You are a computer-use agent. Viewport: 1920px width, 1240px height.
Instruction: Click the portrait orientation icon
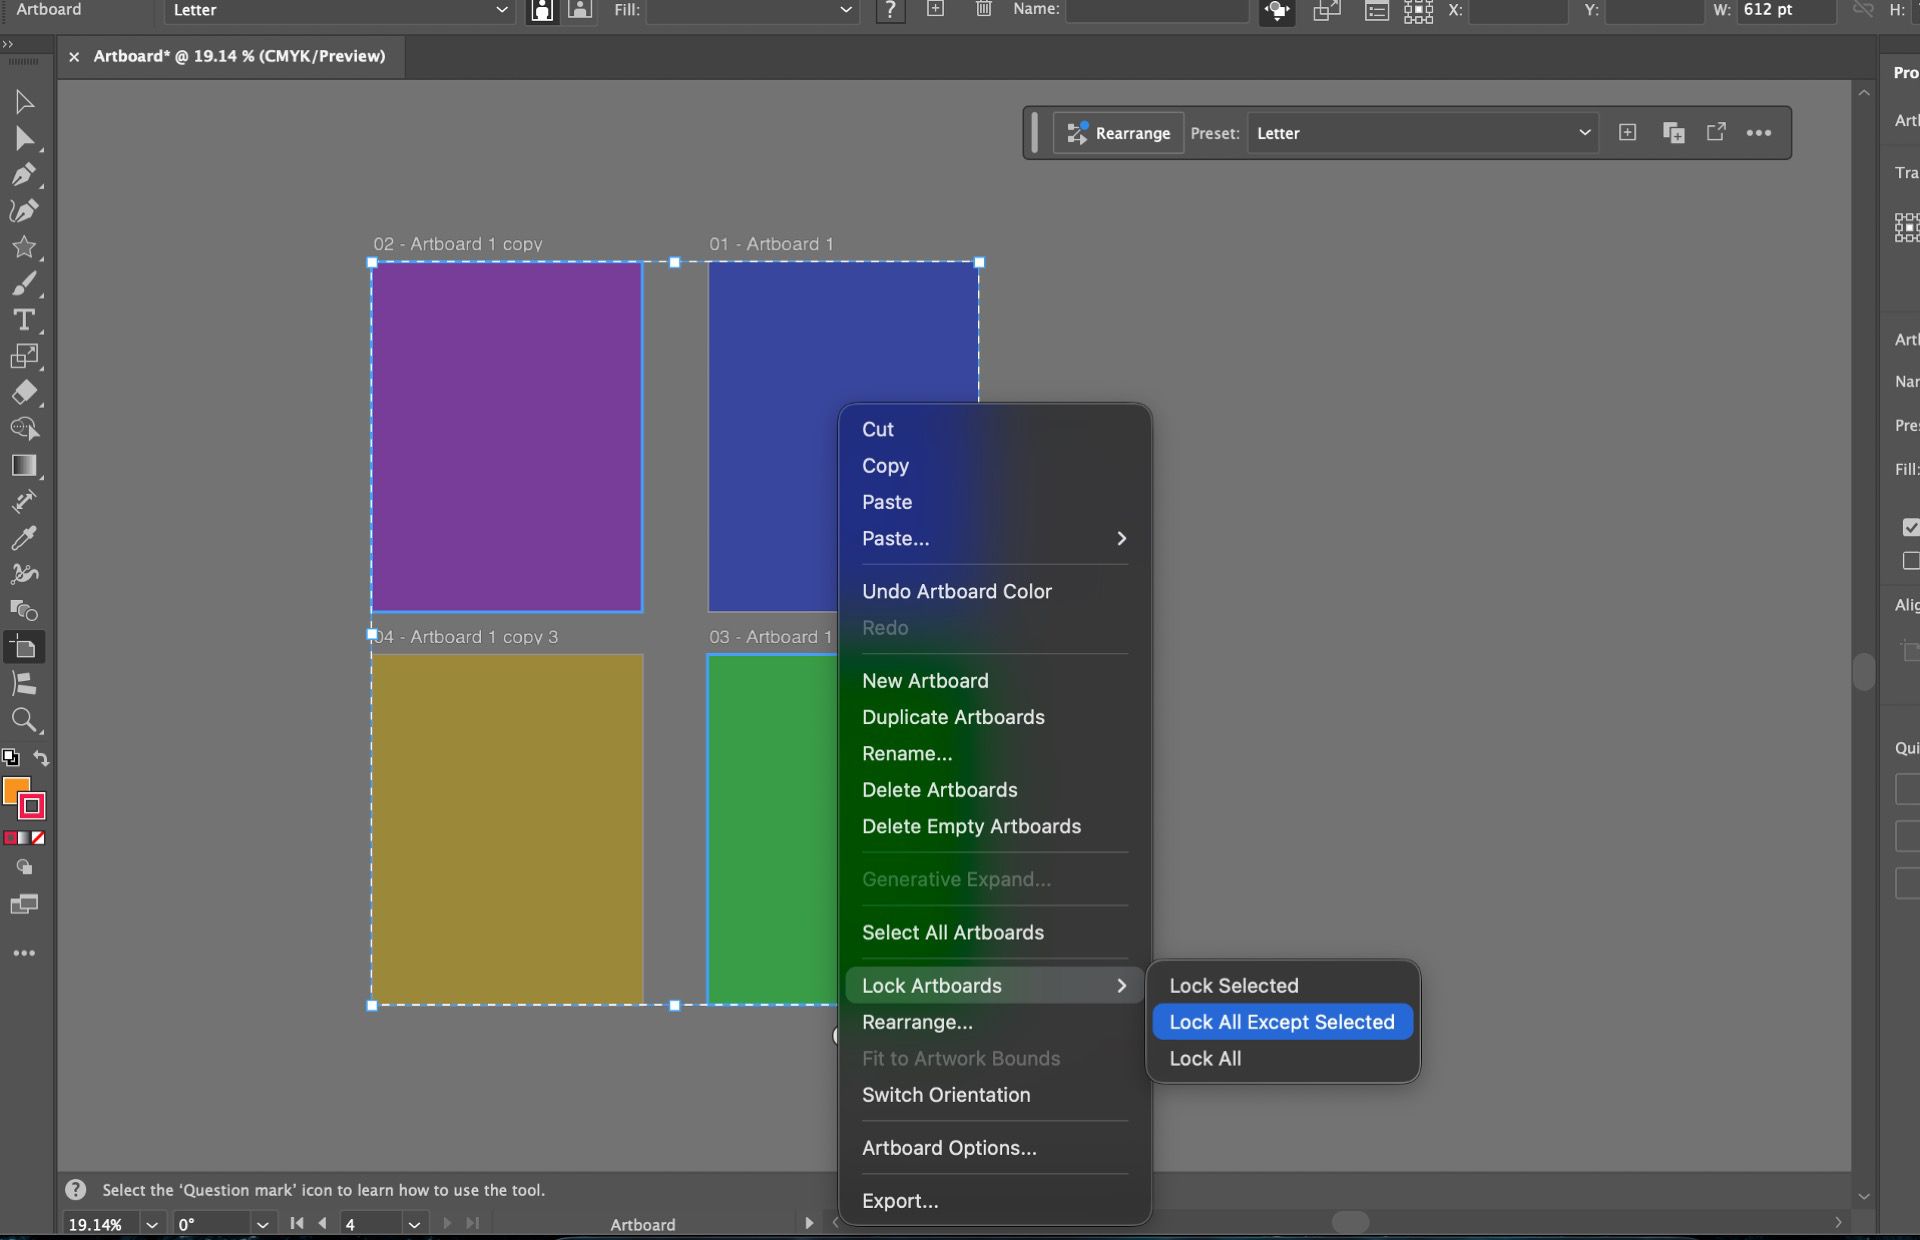[541, 10]
